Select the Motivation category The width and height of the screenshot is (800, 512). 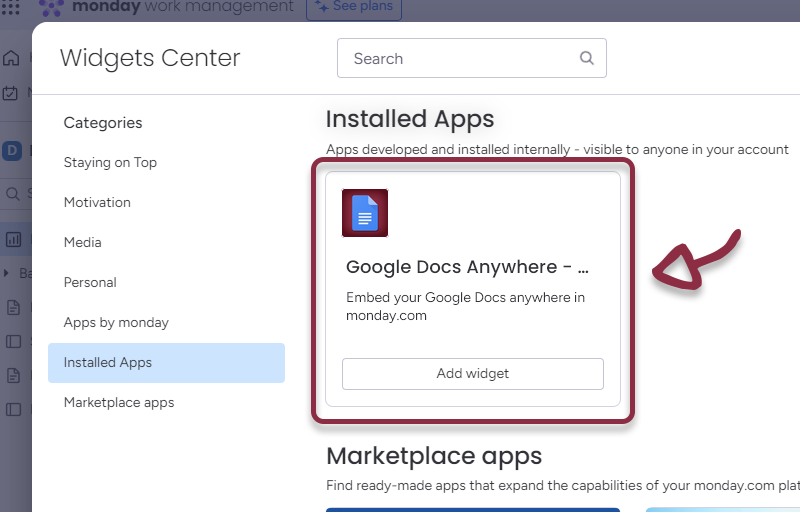[x=97, y=202]
